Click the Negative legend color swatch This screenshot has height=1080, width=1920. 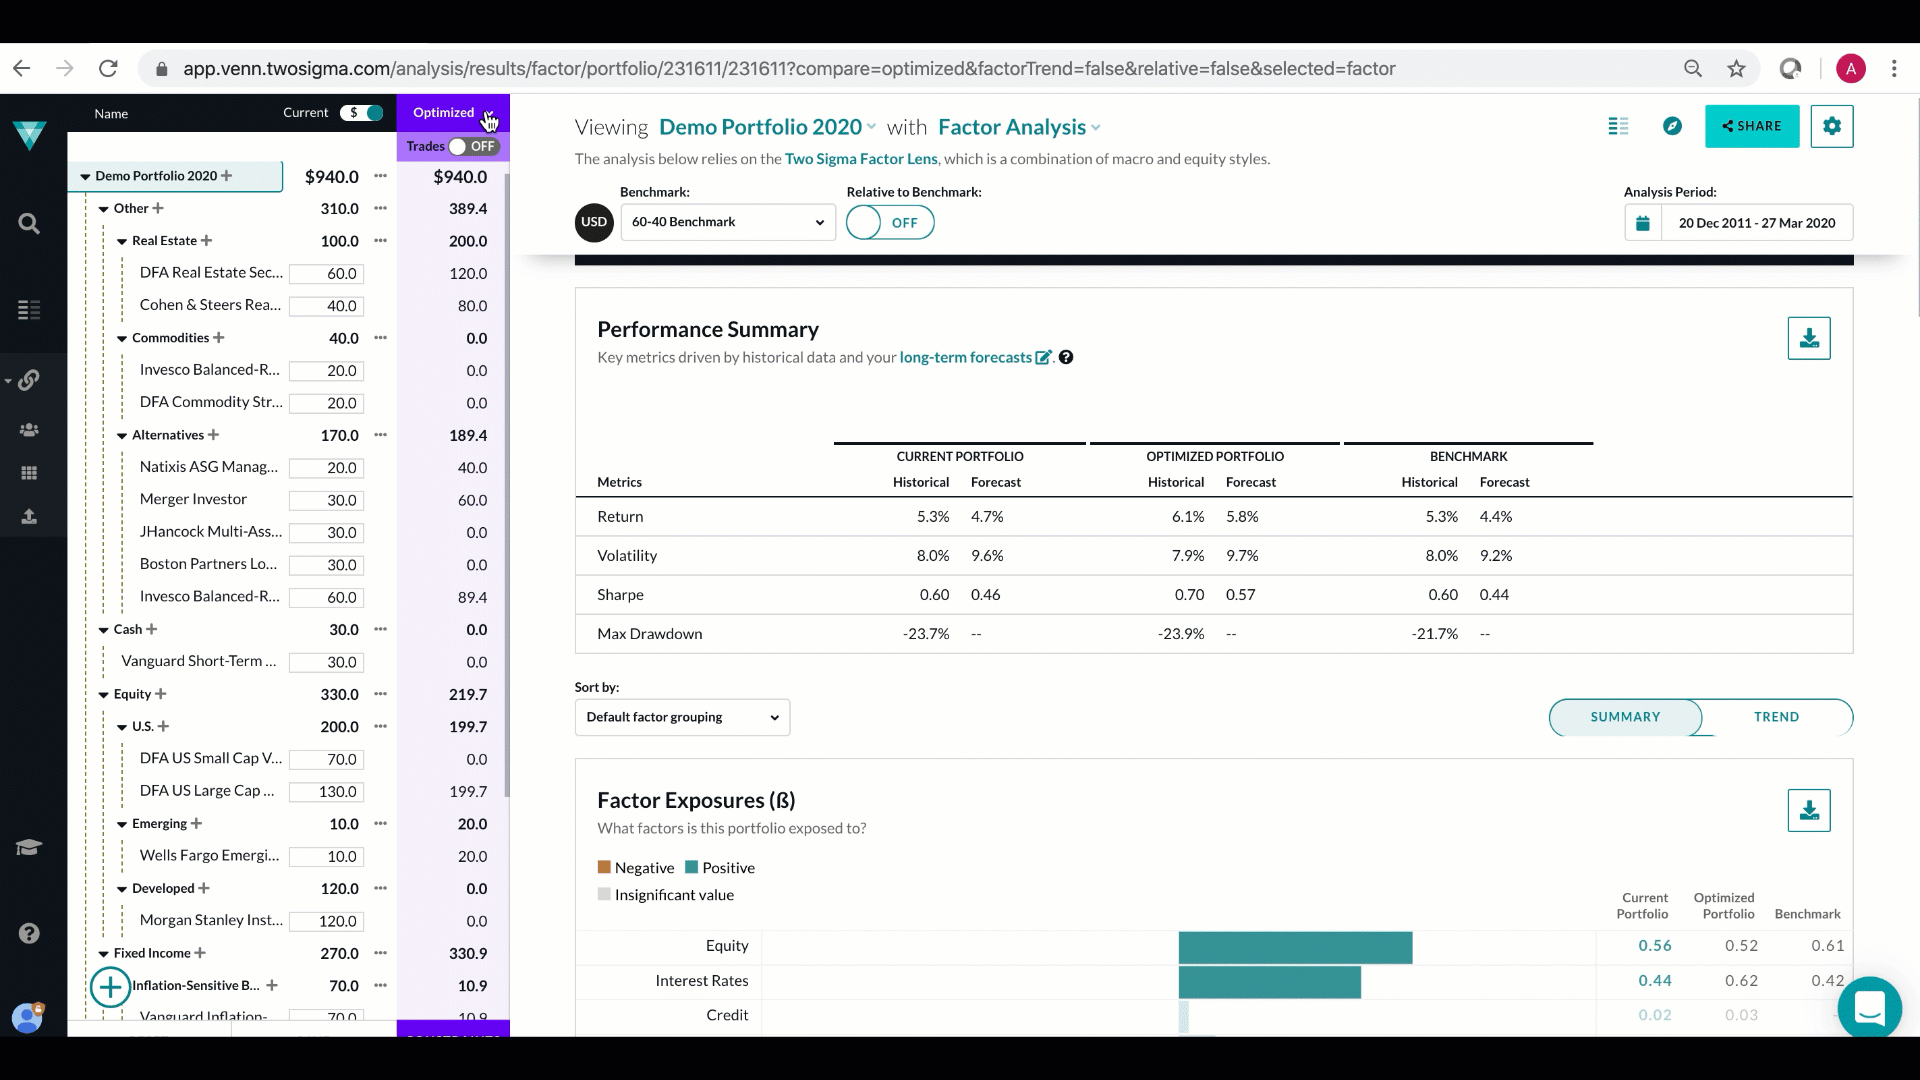tap(604, 867)
